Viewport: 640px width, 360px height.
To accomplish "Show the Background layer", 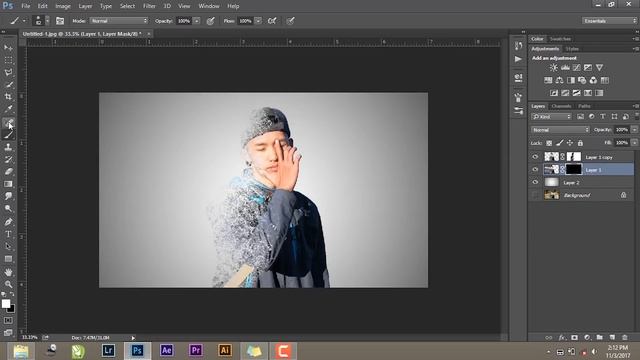I will 535,195.
